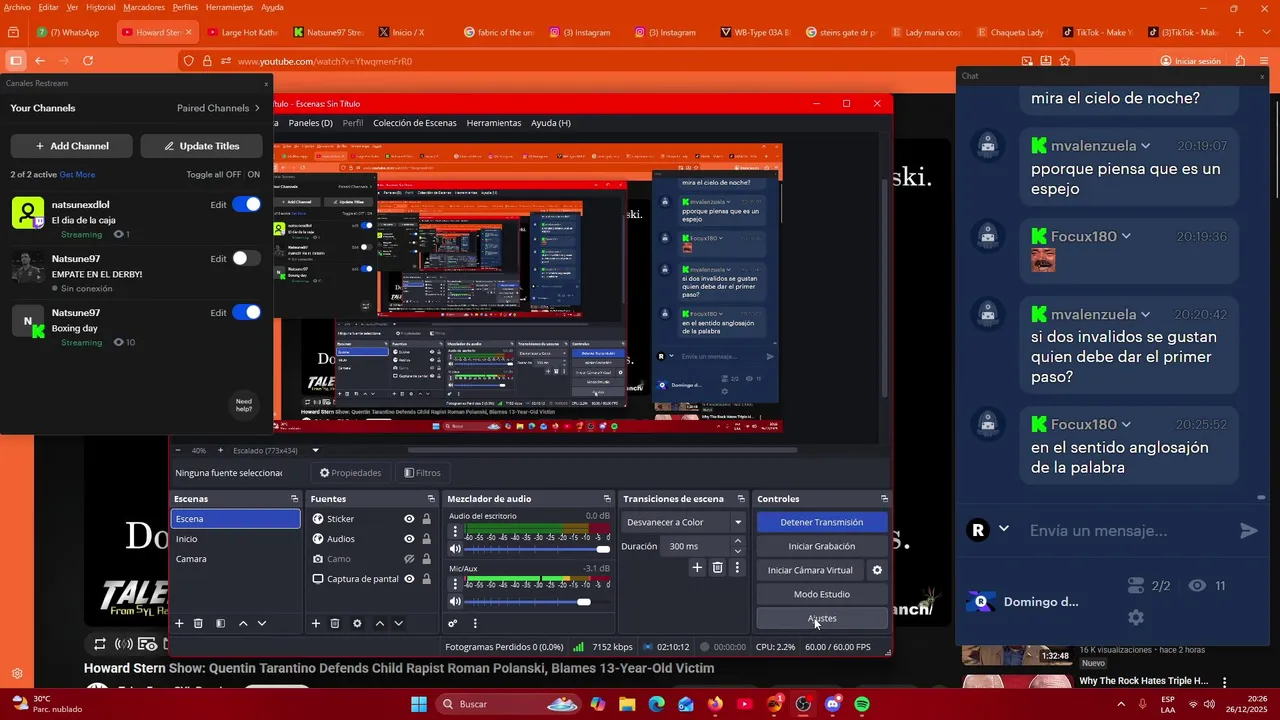Open OBS from Windows taskbar

pyautogui.click(x=803, y=704)
